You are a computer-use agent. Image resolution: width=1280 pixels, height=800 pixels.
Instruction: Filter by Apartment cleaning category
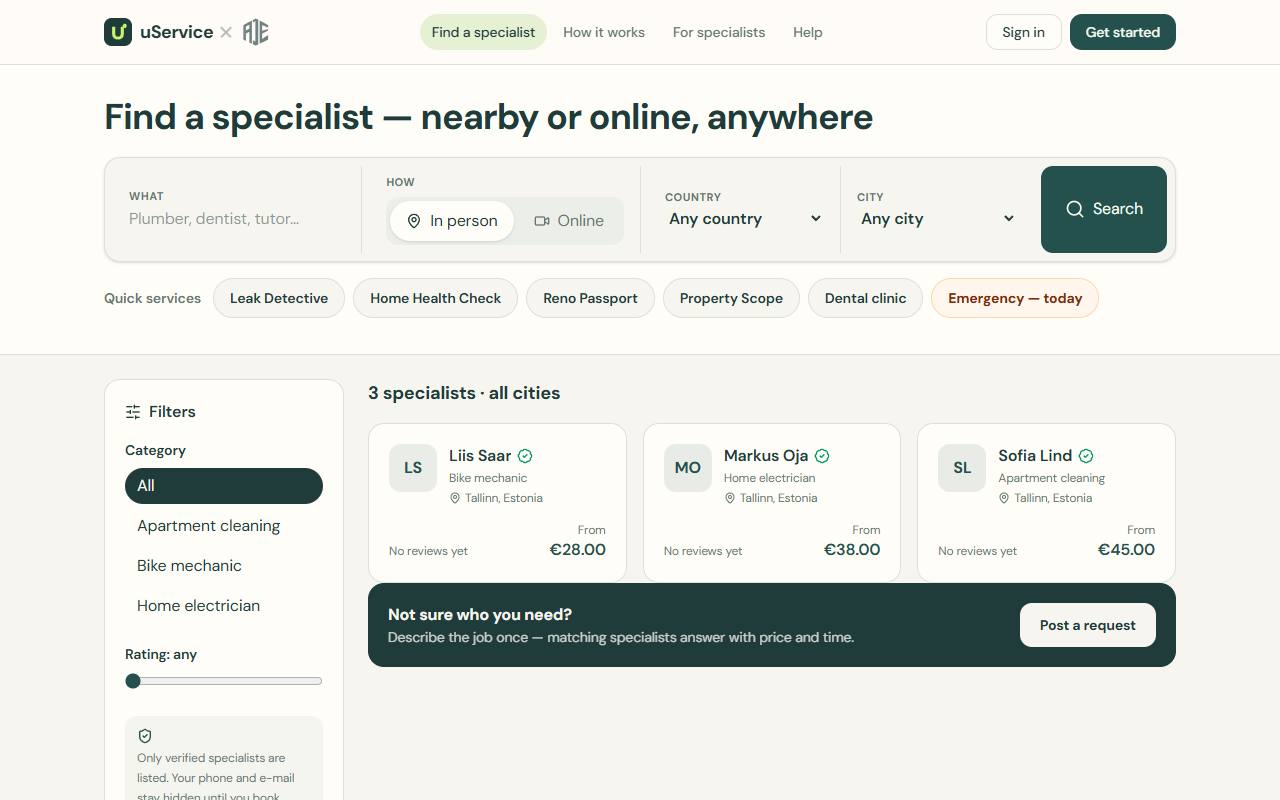224,526
